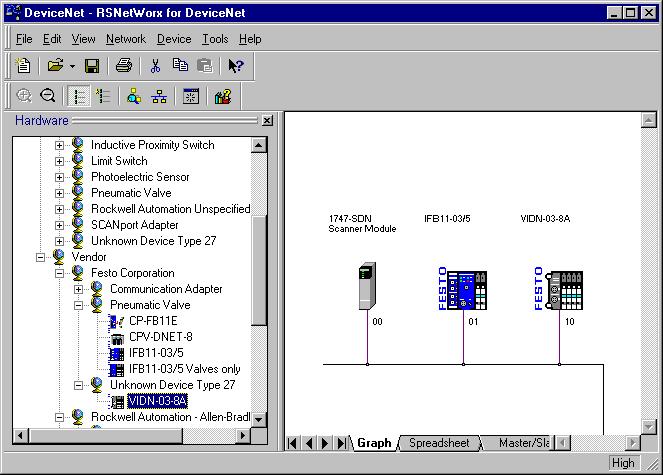The height and width of the screenshot is (475, 663).
Task: Open the Help menu
Action: point(250,39)
